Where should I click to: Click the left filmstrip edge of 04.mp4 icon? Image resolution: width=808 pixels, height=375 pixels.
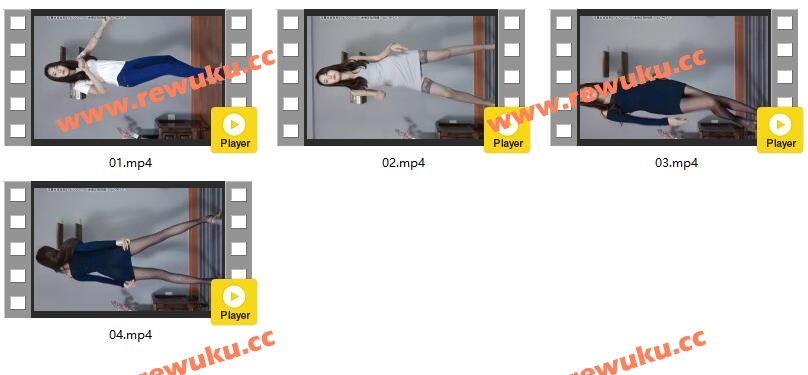click(x=18, y=249)
